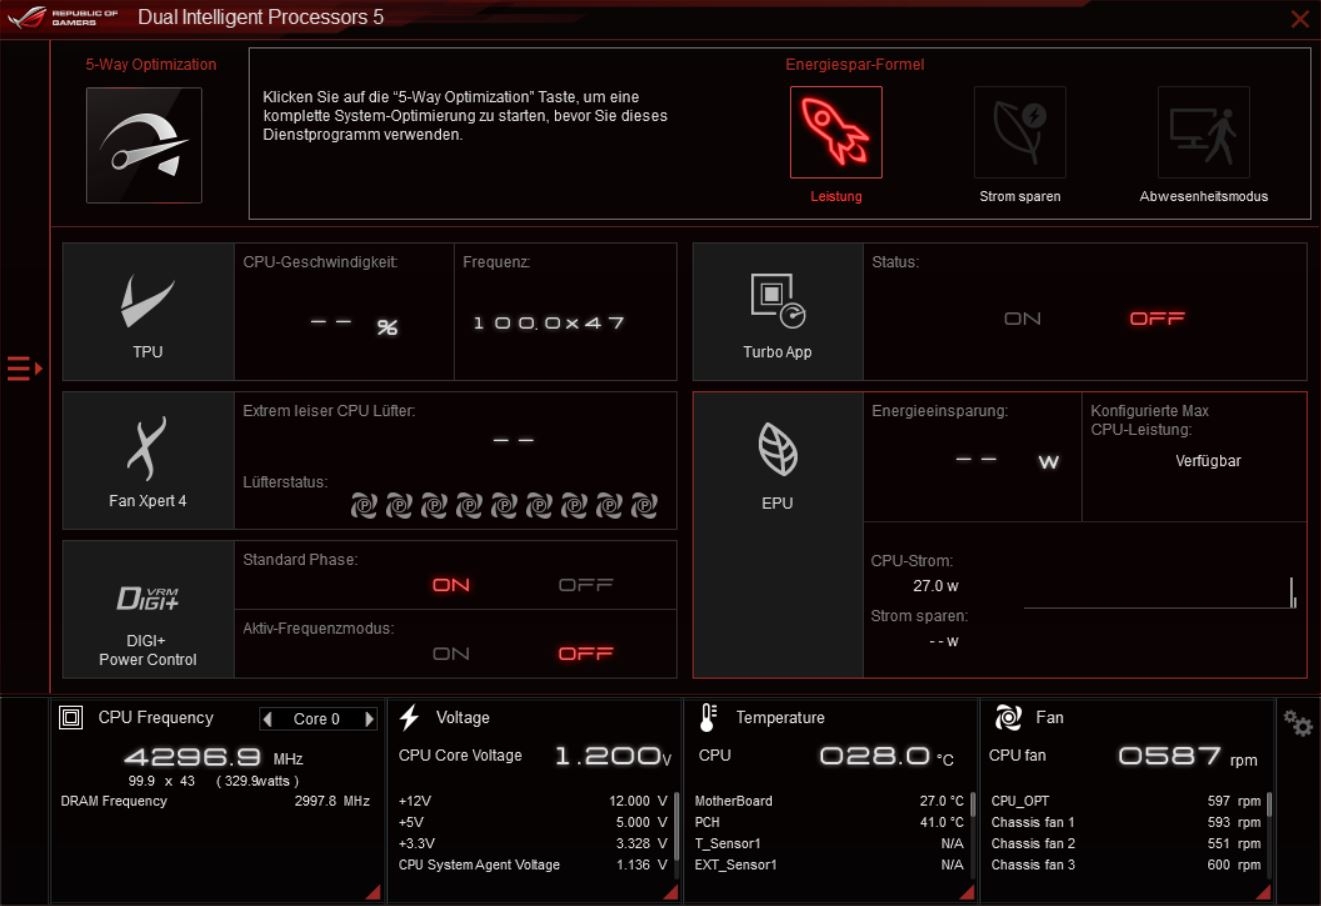The width and height of the screenshot is (1321, 906).
Task: Select the Leistung rocket power mode
Action: coord(836,132)
